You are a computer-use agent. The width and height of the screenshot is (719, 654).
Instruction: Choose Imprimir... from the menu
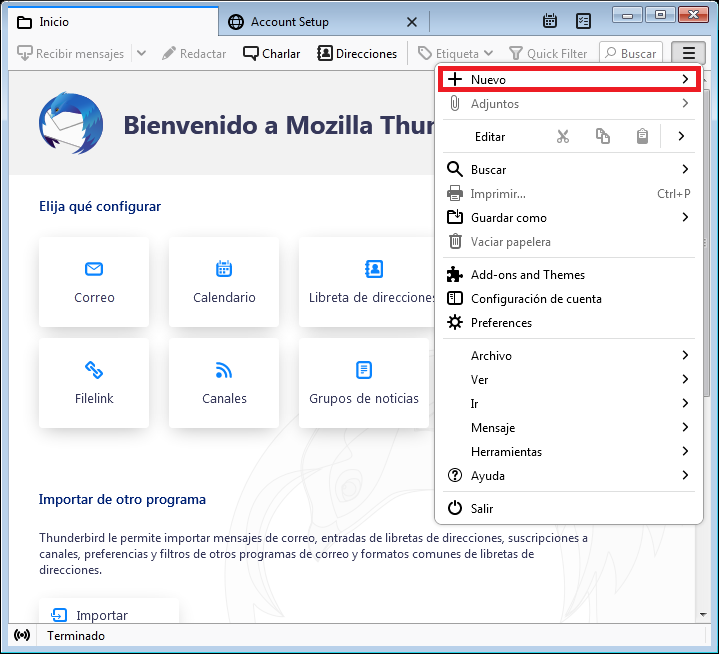tap(569, 194)
